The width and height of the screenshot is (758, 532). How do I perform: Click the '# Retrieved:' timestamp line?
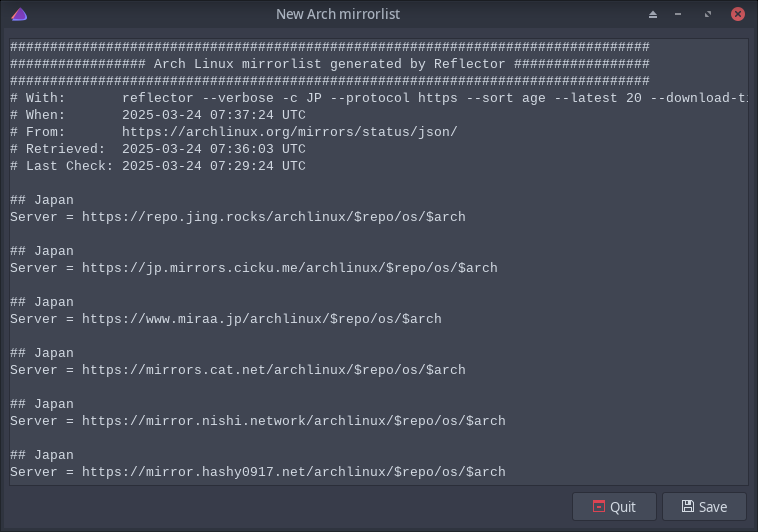click(x=158, y=149)
